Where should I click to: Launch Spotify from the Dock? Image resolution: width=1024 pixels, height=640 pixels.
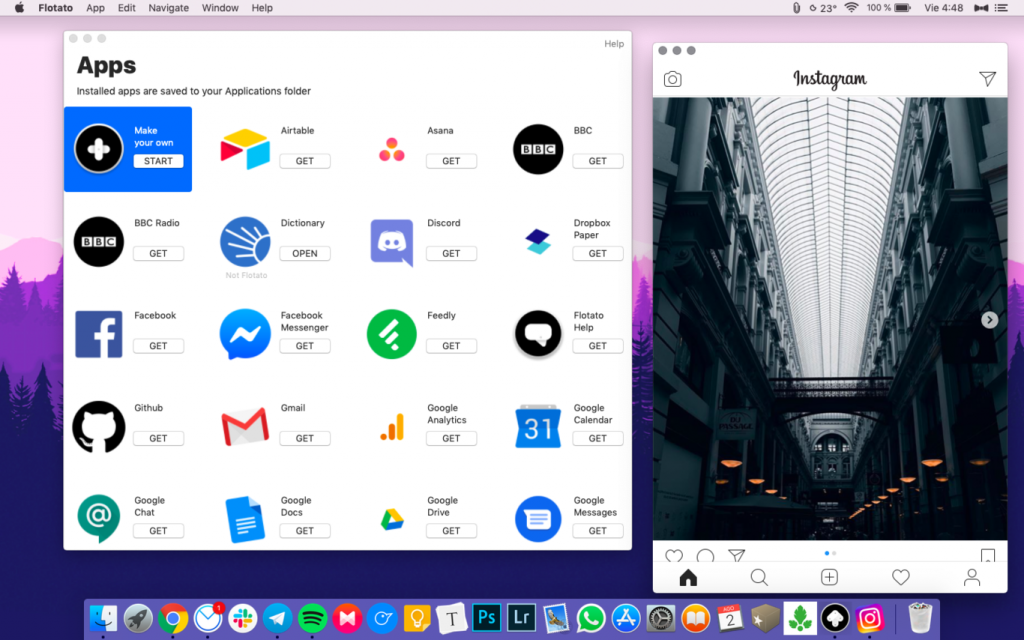(x=312, y=618)
